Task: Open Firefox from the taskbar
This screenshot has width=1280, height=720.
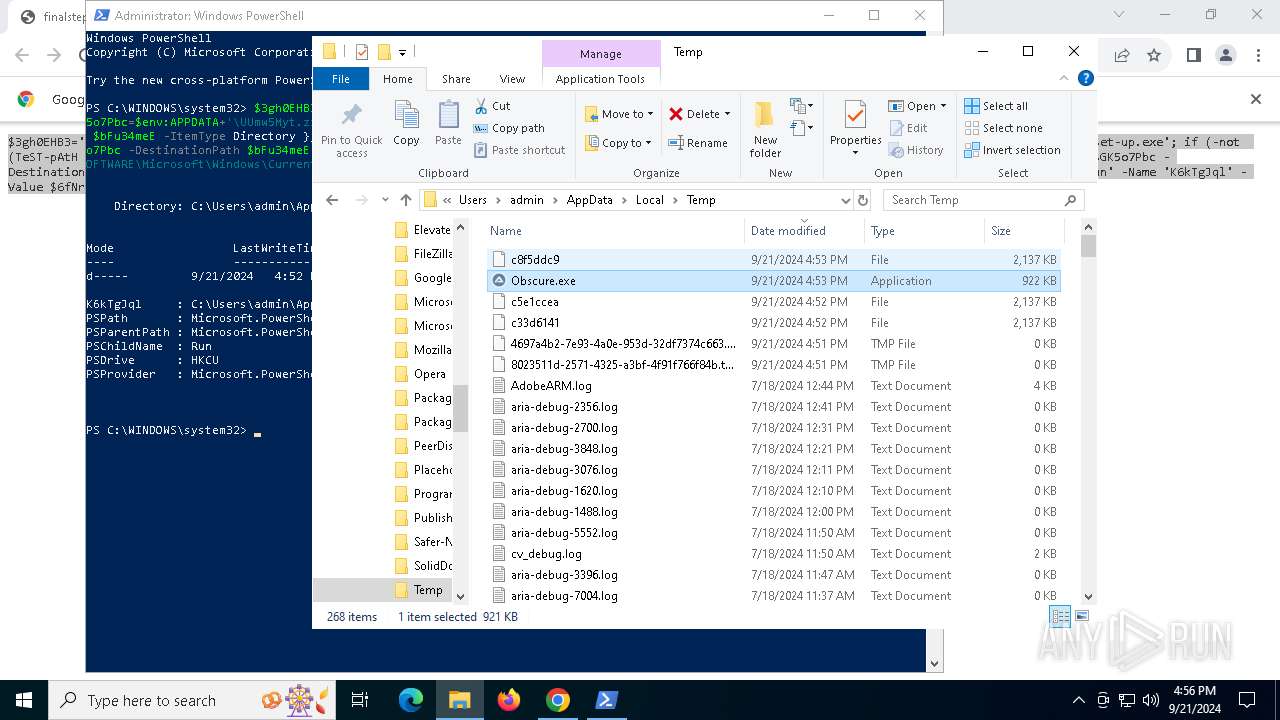Action: tap(508, 700)
